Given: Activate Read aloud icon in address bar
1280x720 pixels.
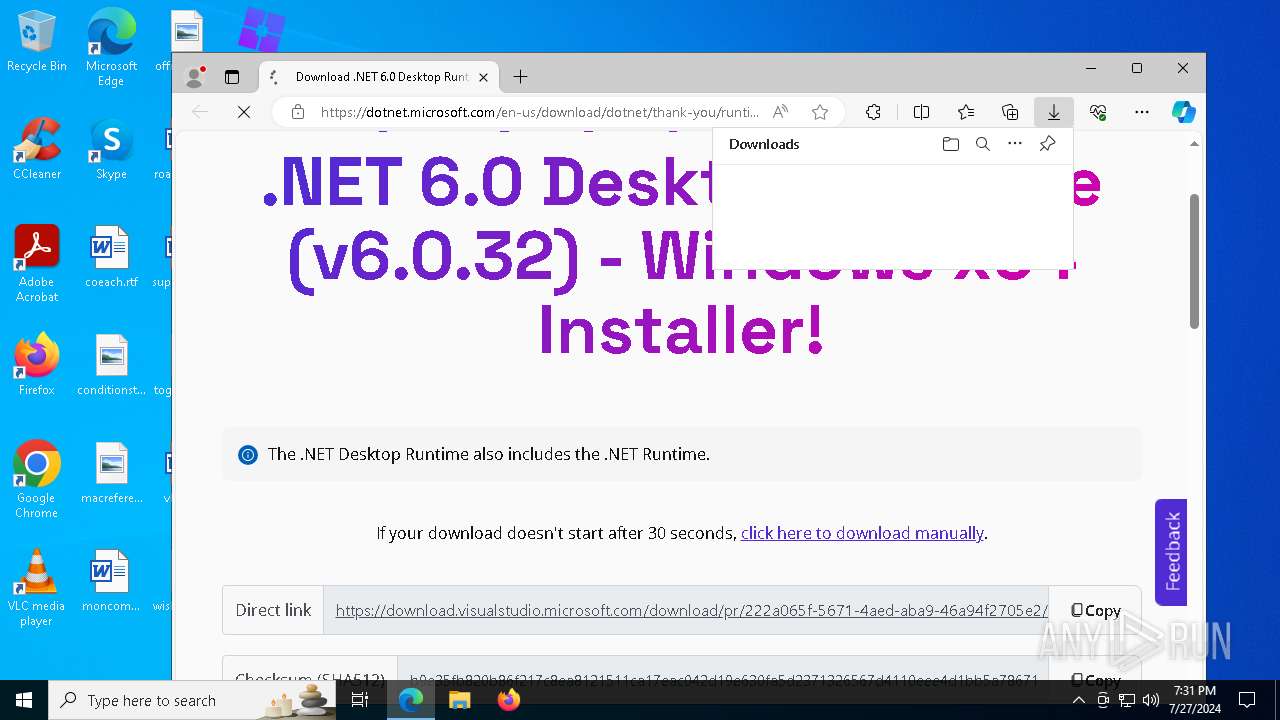Looking at the screenshot, I should (781, 112).
